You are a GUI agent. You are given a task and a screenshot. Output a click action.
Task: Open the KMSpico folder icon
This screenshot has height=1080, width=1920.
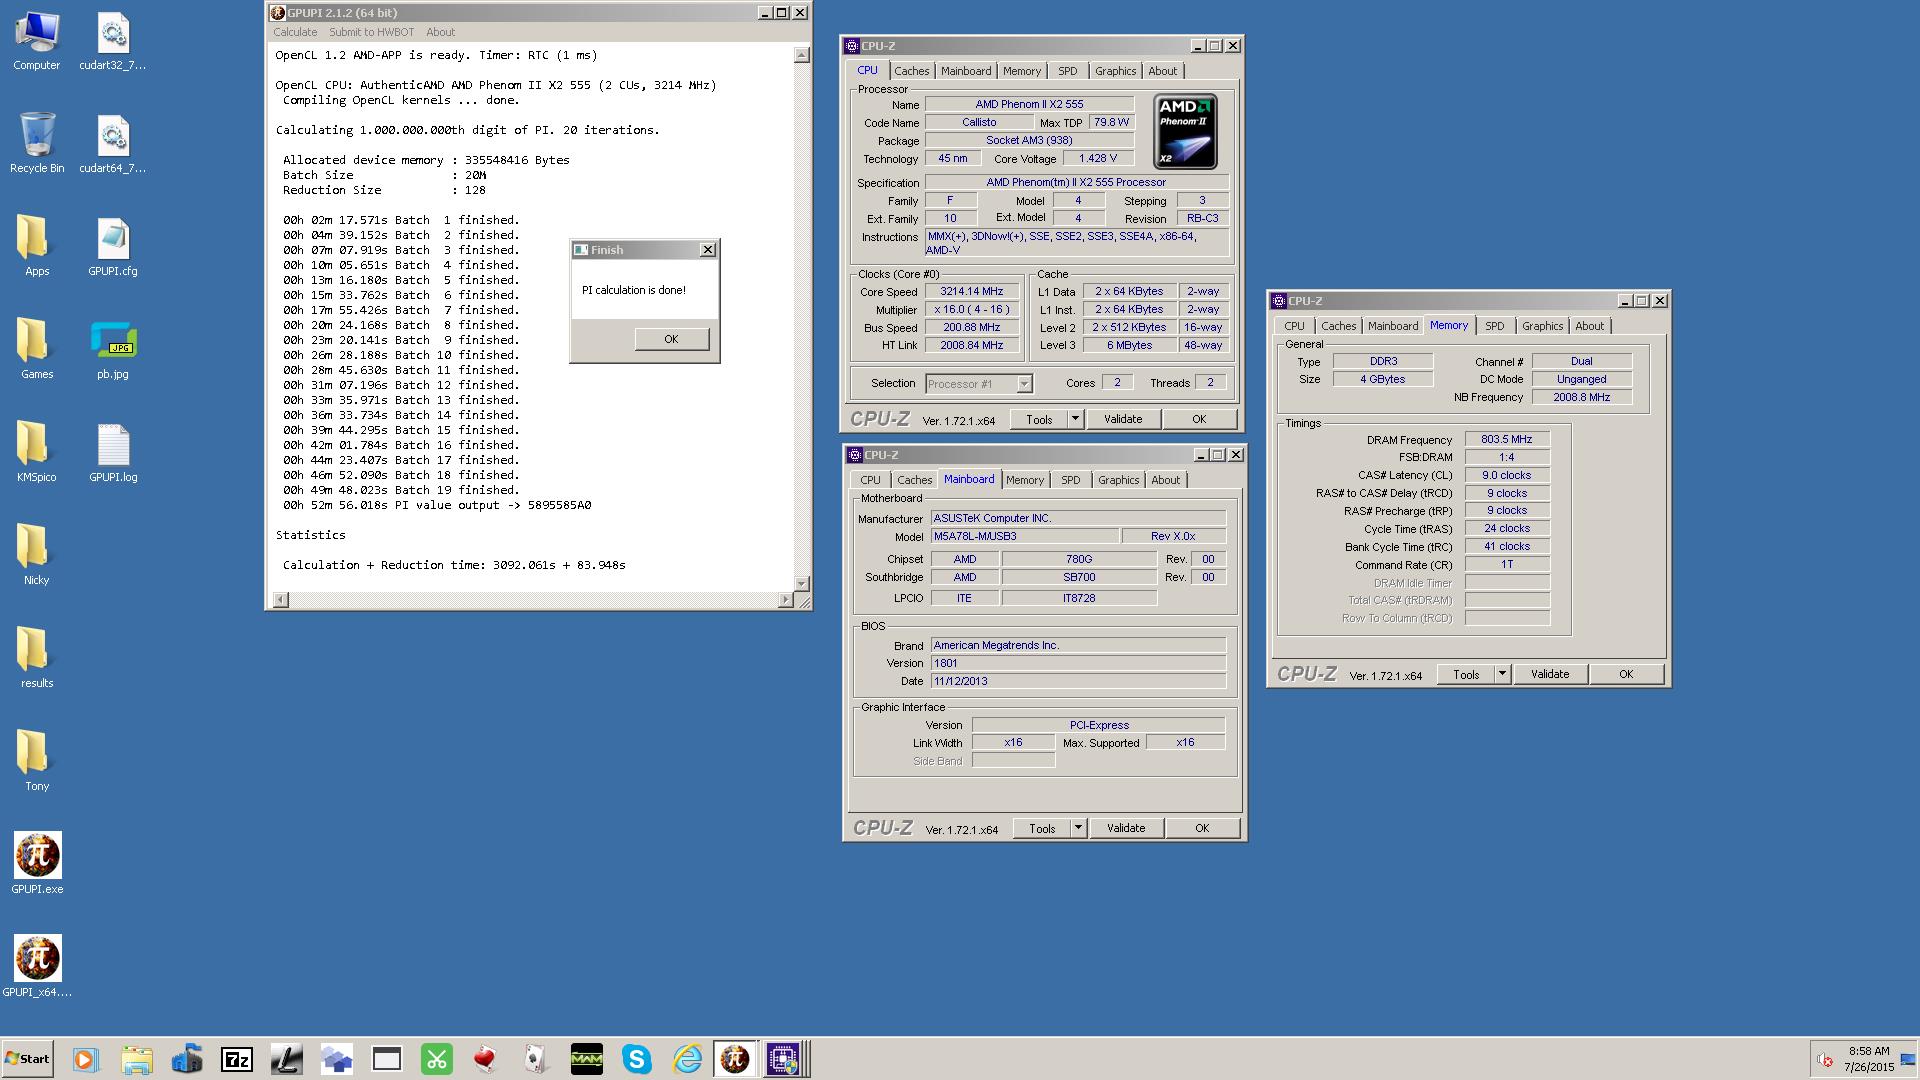point(37,452)
